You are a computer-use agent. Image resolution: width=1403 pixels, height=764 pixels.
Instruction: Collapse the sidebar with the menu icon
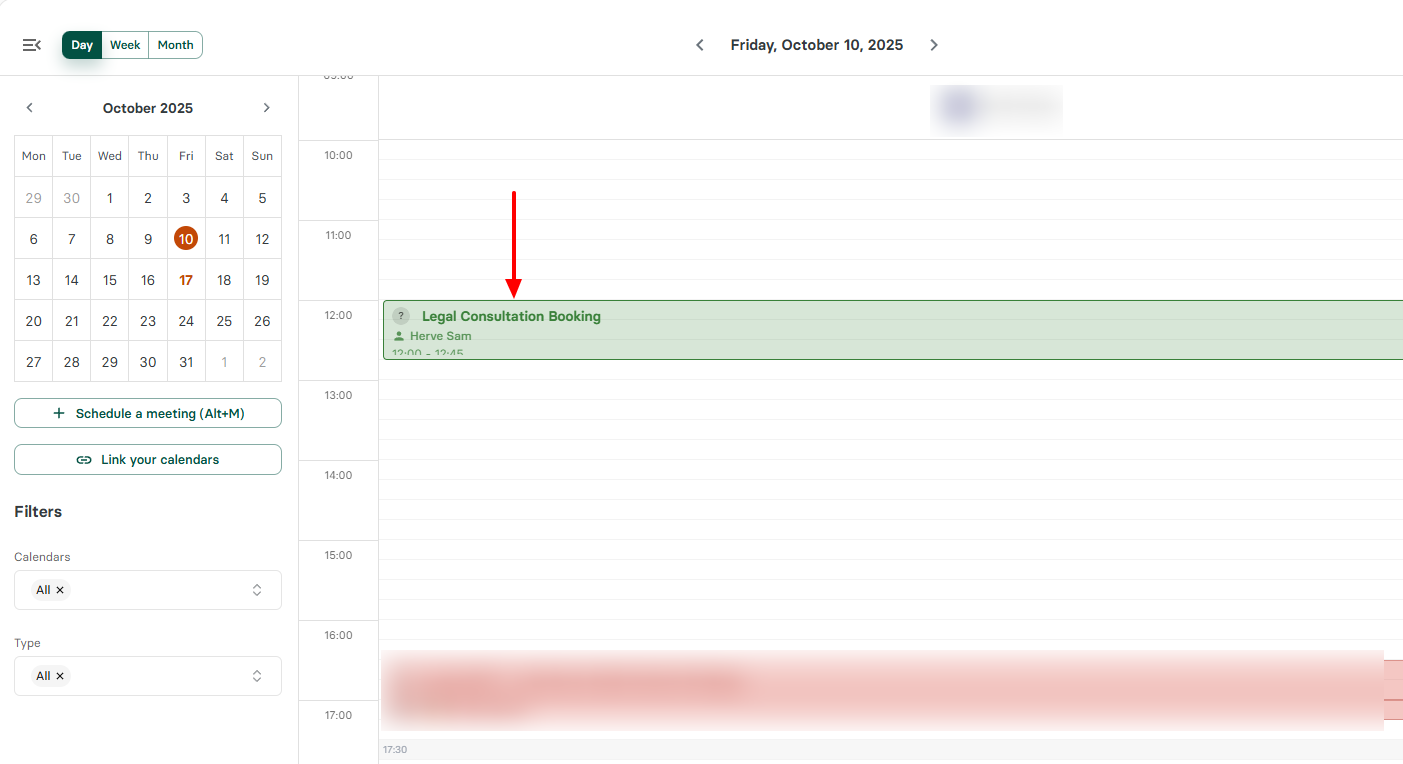[31, 45]
